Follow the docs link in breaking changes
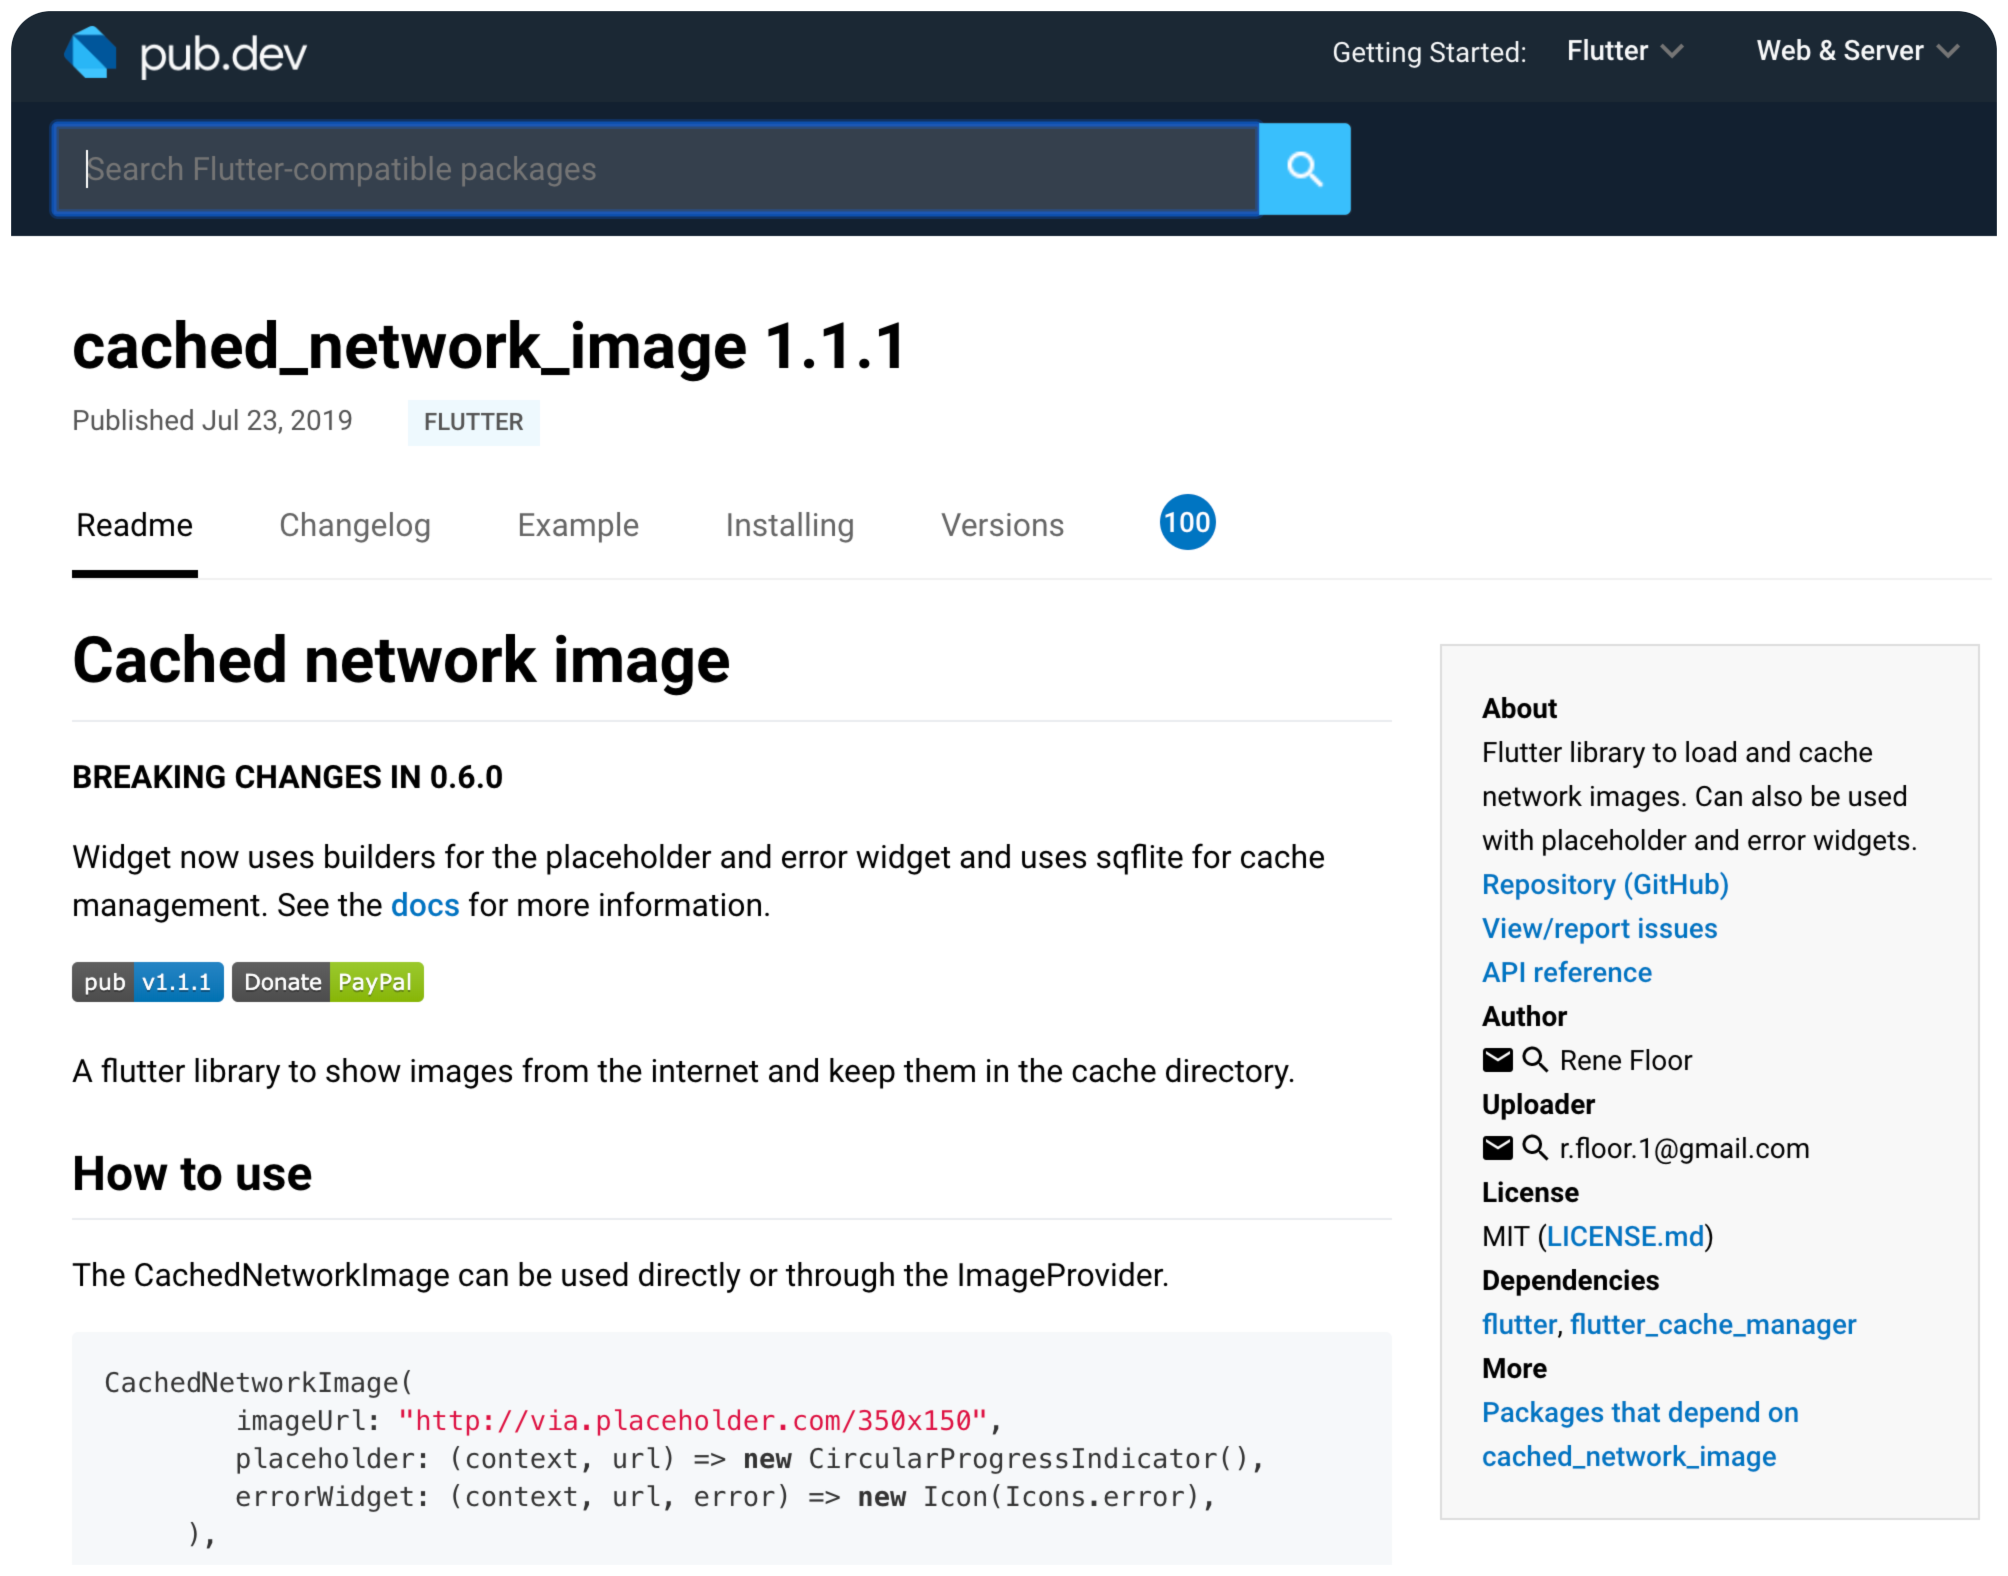Screen dimensions: 2008x1576 (x=424, y=905)
